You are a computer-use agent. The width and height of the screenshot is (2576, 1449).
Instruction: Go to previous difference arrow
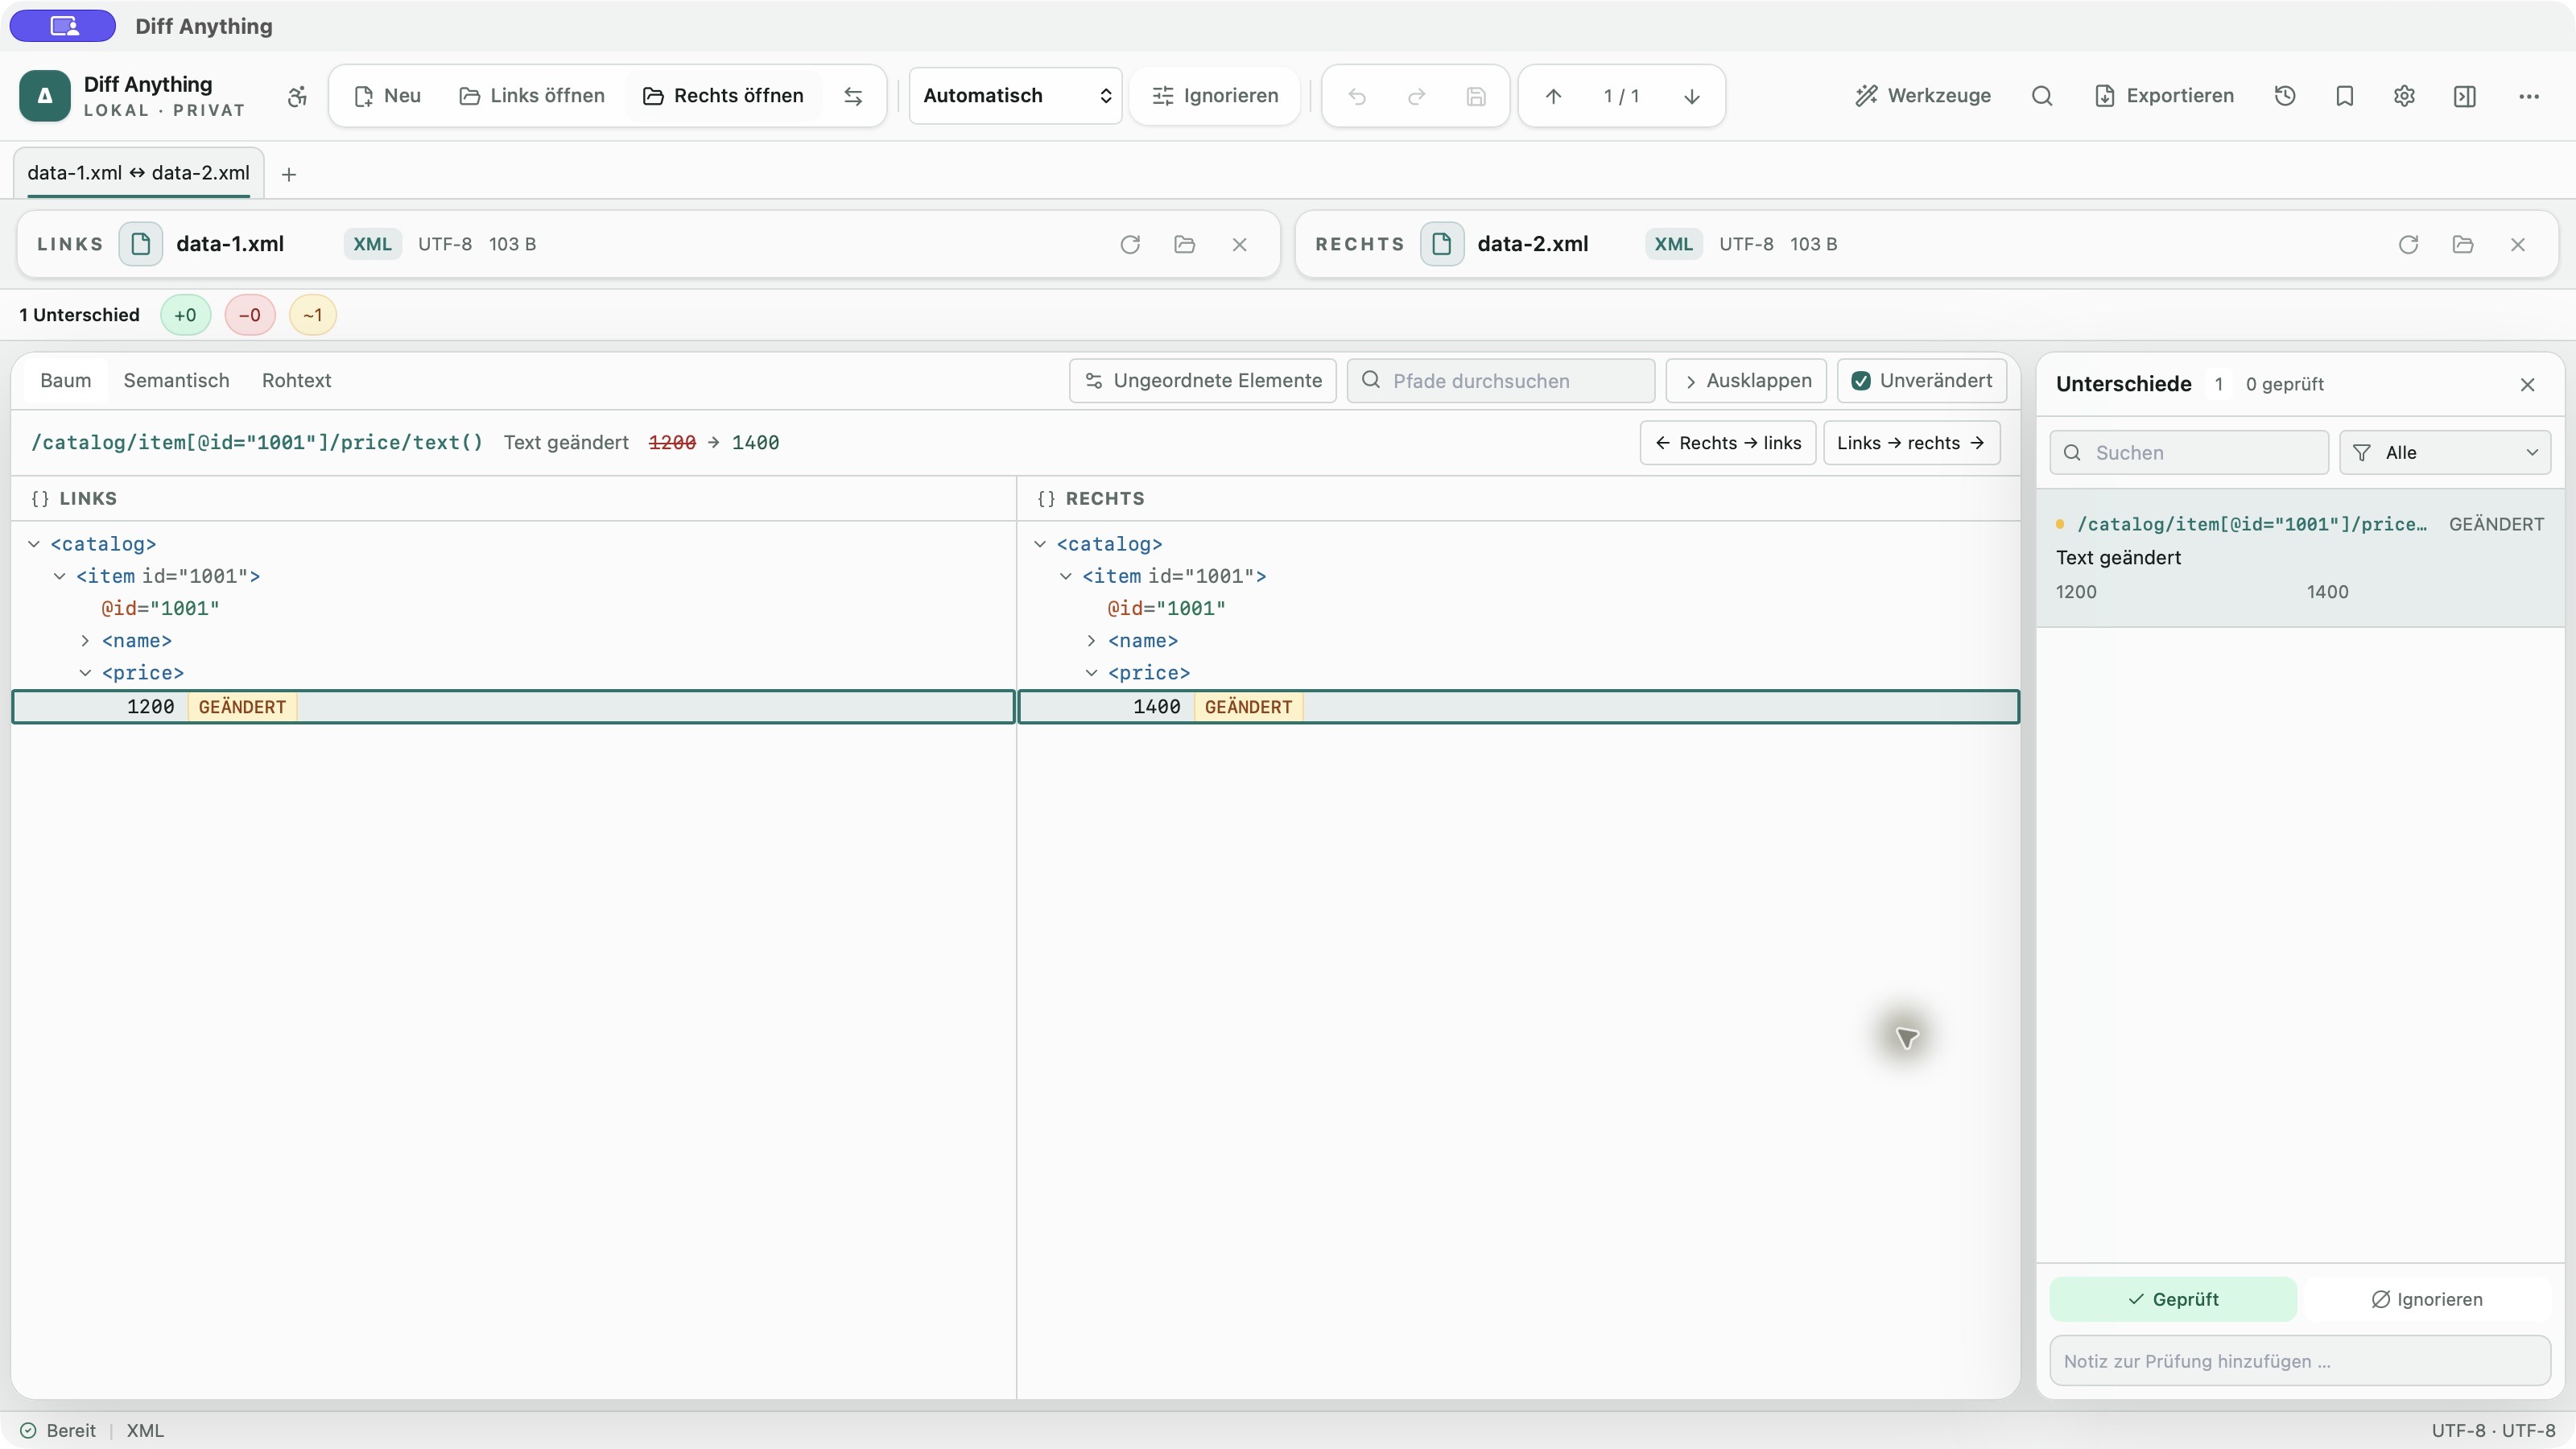click(1553, 96)
